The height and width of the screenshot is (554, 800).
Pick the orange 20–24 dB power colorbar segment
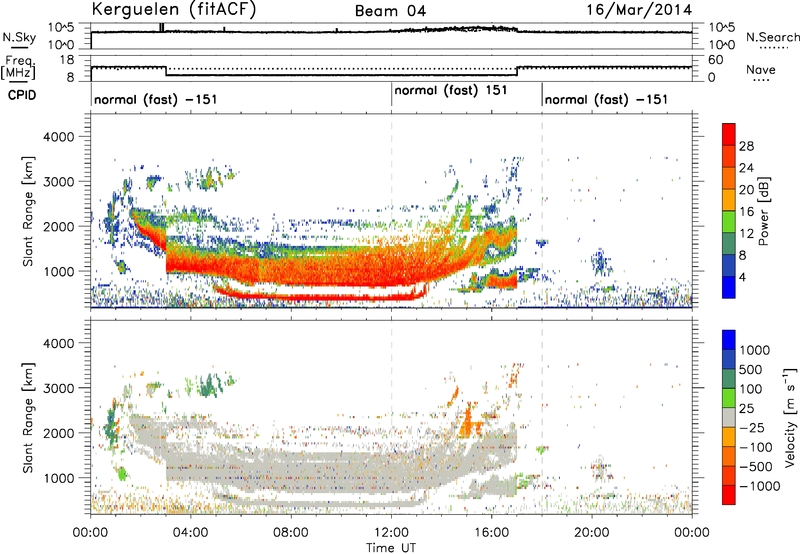pos(729,178)
